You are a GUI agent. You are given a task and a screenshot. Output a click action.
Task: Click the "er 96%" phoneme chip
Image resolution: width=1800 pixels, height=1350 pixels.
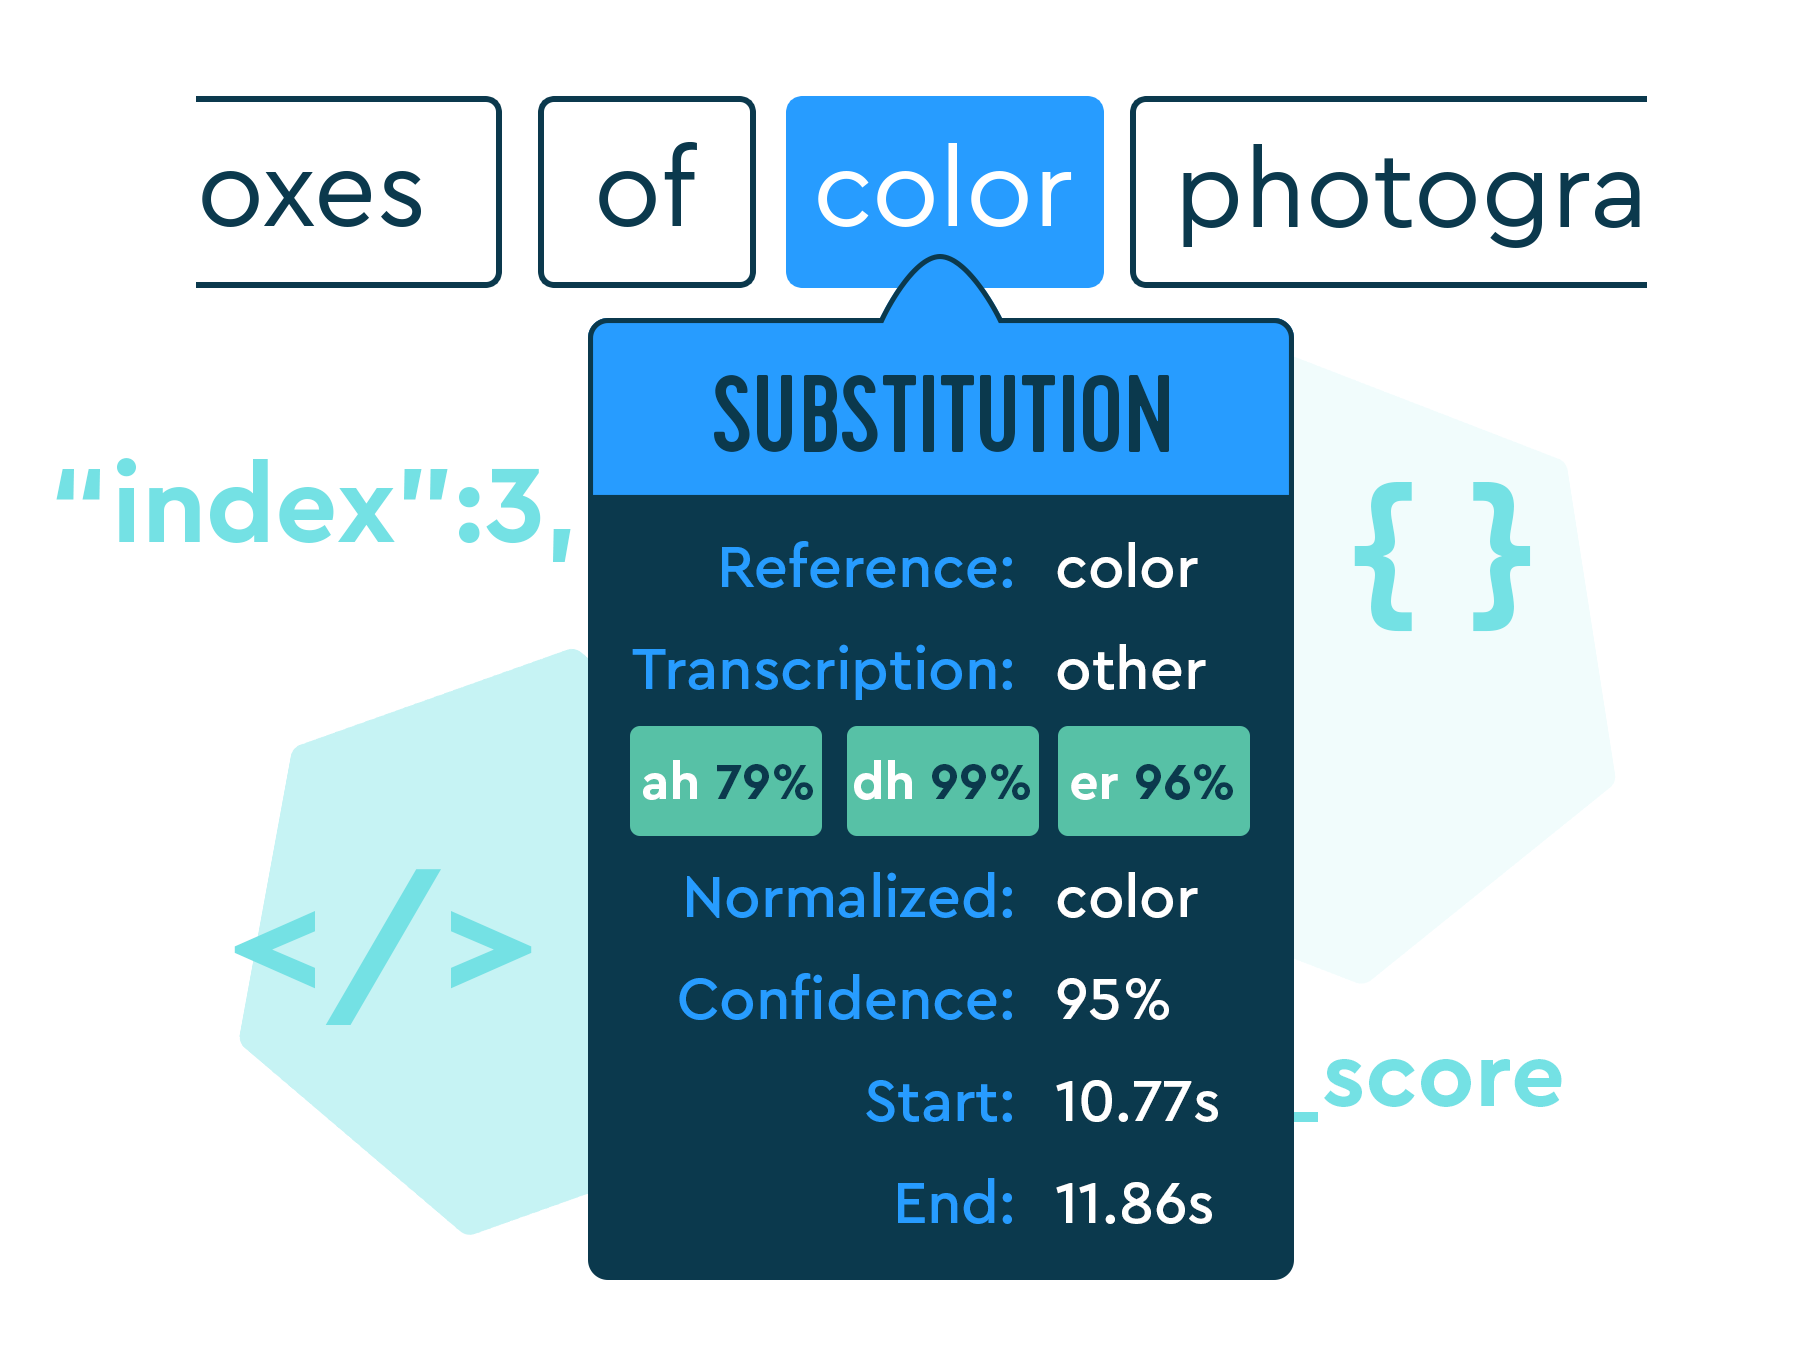[x=1153, y=781]
